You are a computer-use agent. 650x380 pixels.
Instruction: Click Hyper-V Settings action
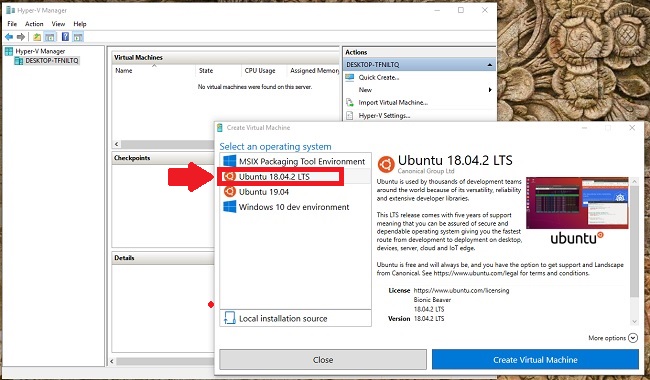coord(384,116)
